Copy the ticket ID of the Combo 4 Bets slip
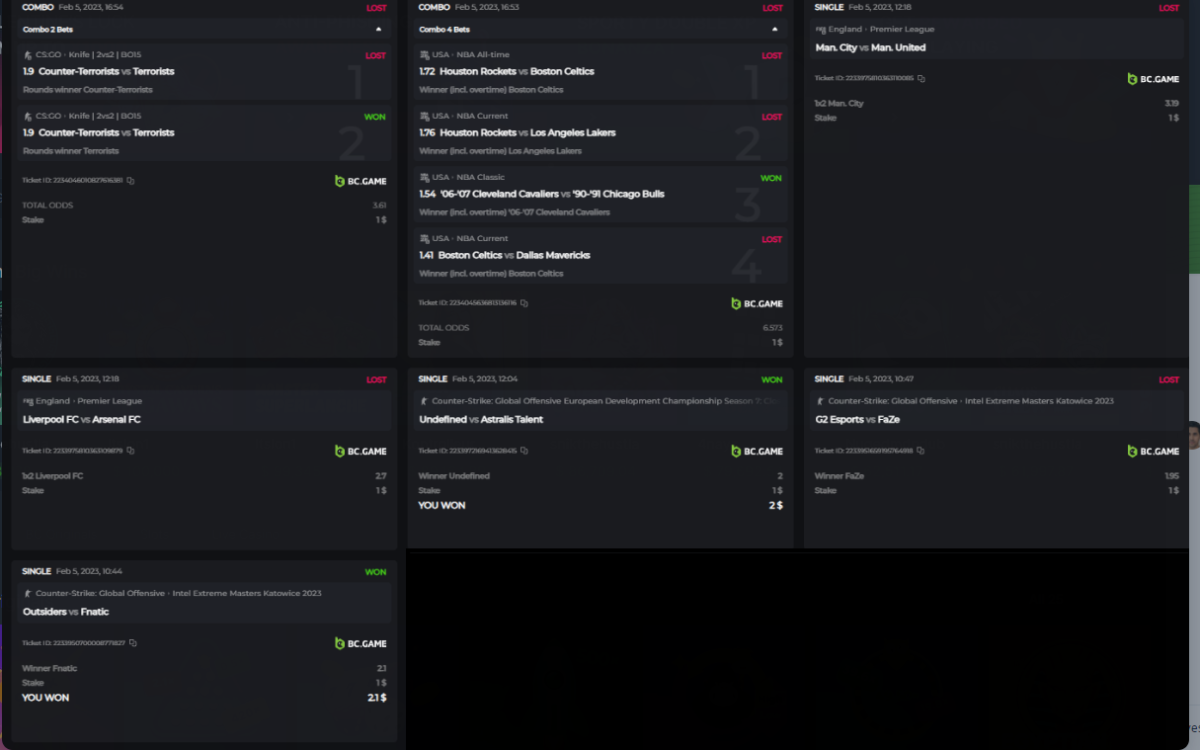 [524, 303]
